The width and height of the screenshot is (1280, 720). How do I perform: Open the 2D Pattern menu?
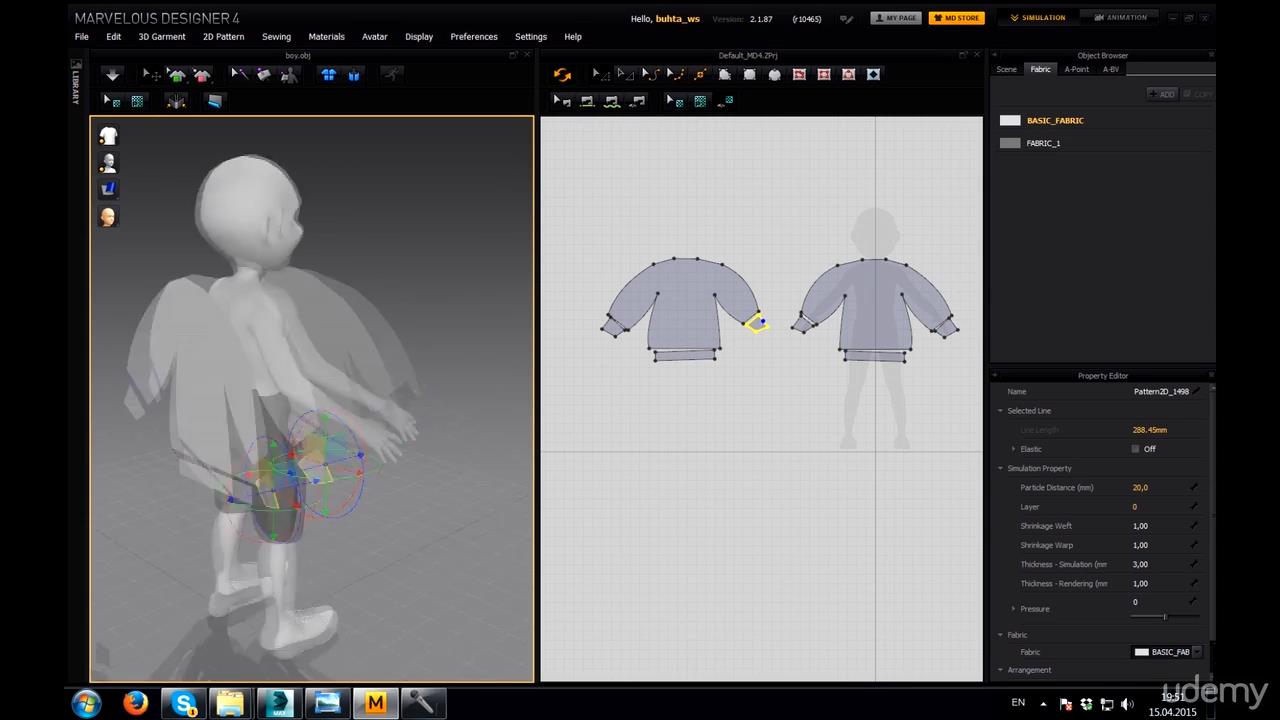[223, 37]
